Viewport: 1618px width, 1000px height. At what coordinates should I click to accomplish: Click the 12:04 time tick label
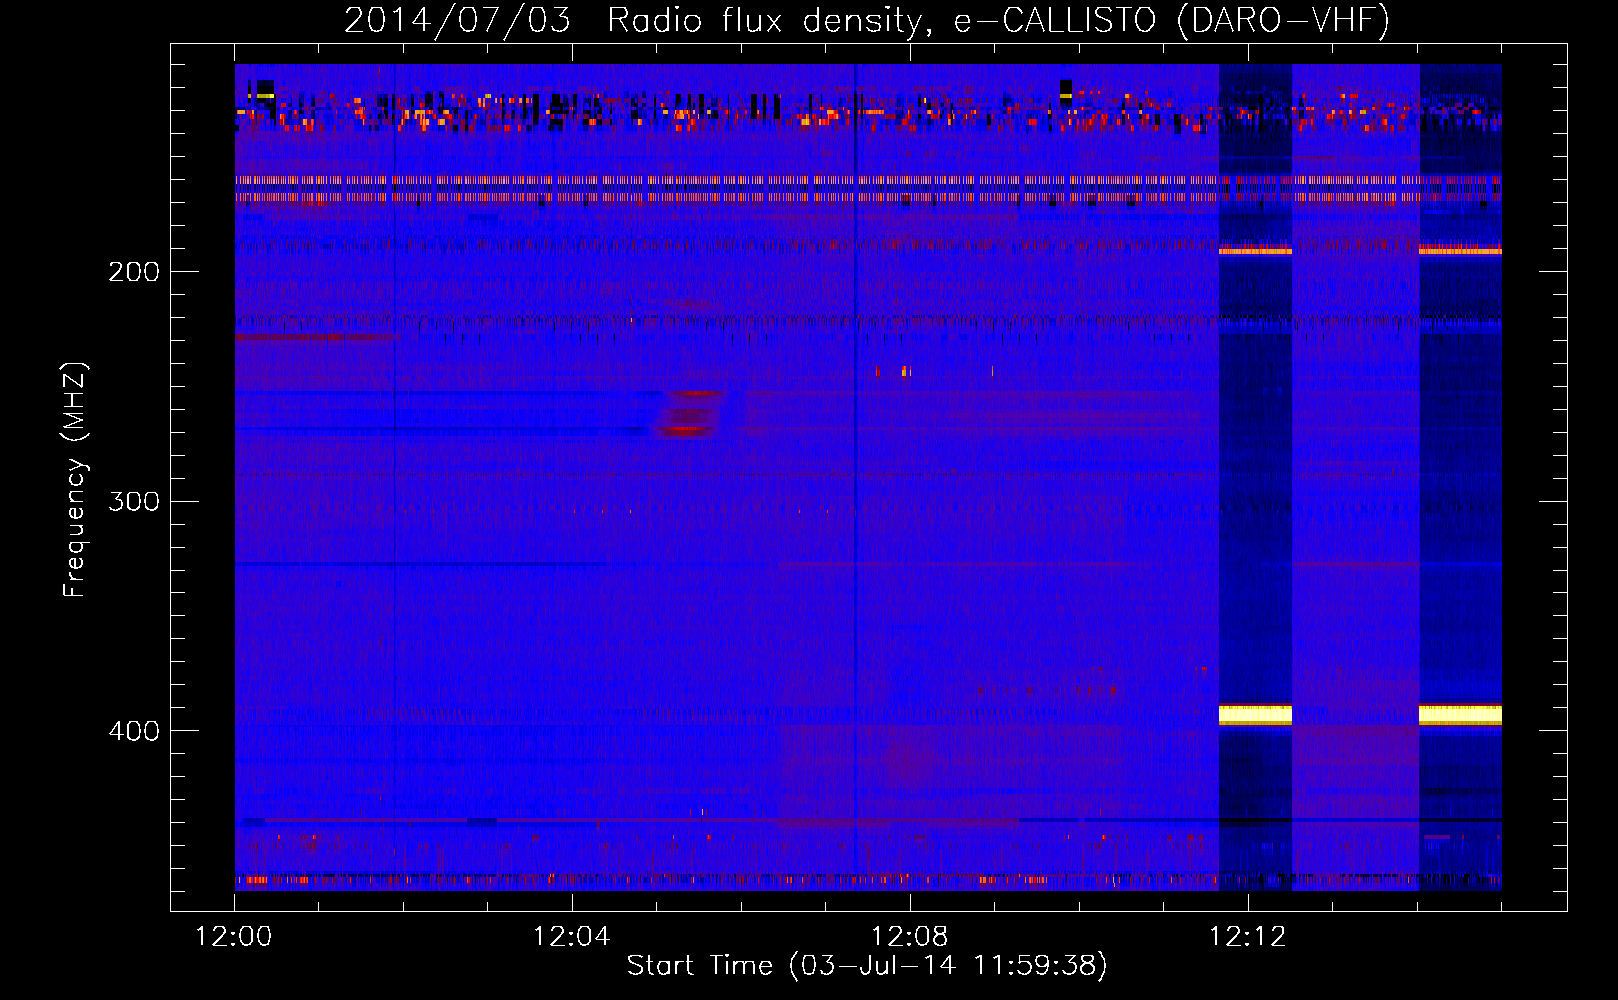[572, 937]
